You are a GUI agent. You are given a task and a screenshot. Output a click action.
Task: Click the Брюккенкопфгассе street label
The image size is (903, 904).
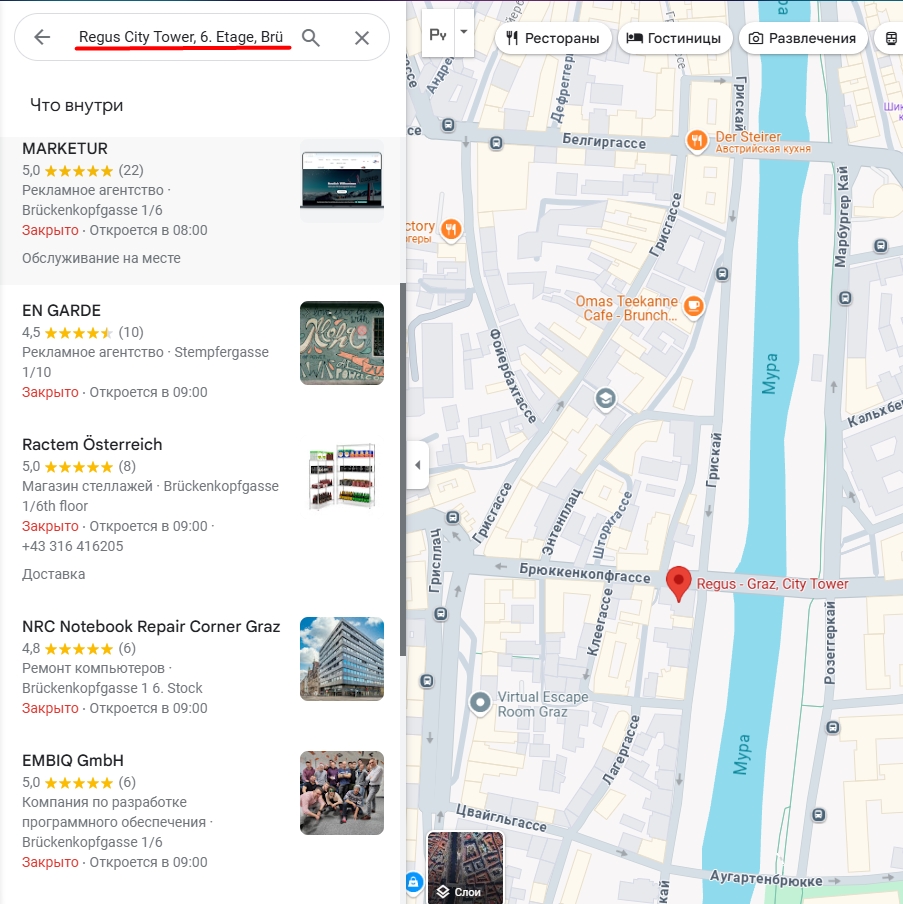pyautogui.click(x=585, y=573)
